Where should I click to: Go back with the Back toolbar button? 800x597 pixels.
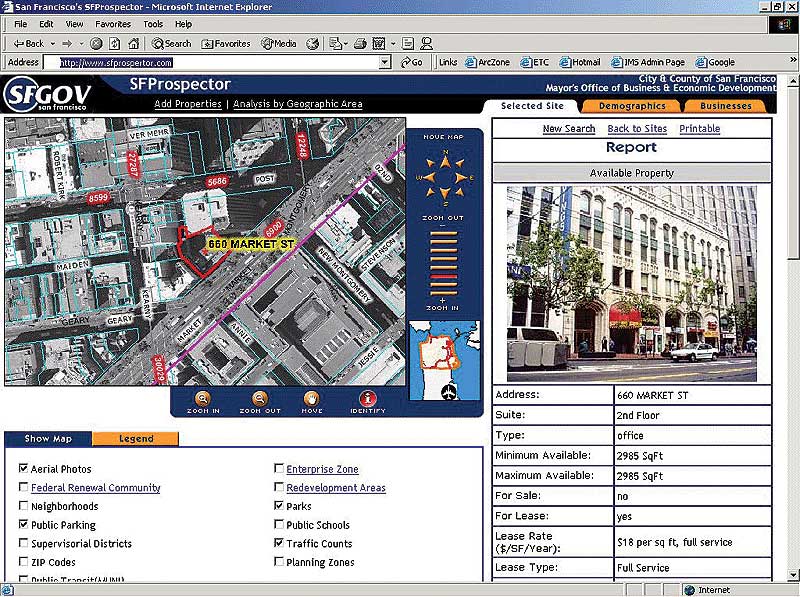29,44
